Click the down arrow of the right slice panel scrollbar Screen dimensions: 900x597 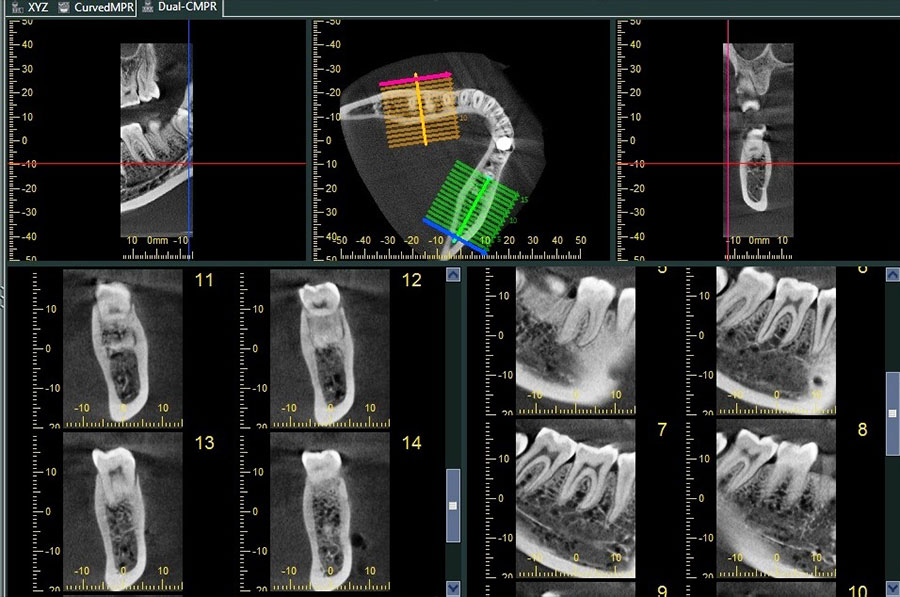click(x=892, y=588)
